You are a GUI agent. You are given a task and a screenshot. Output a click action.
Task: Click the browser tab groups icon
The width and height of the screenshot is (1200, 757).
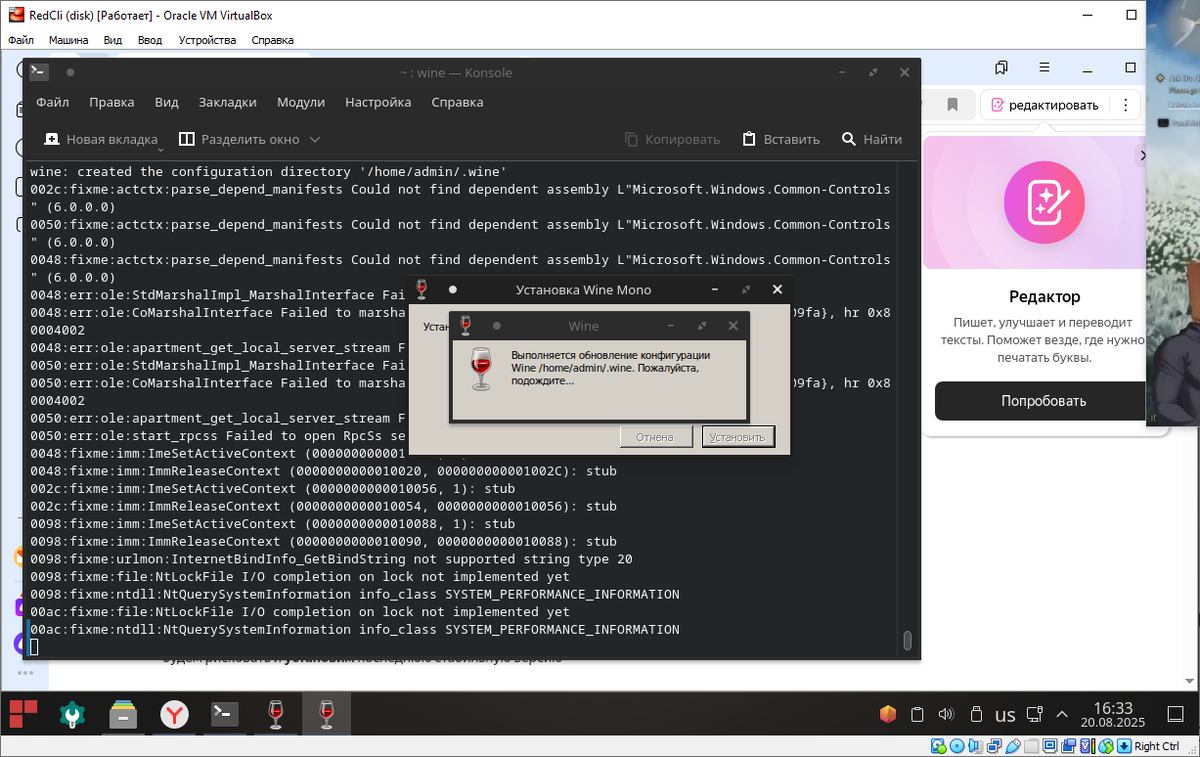tap(1001, 67)
